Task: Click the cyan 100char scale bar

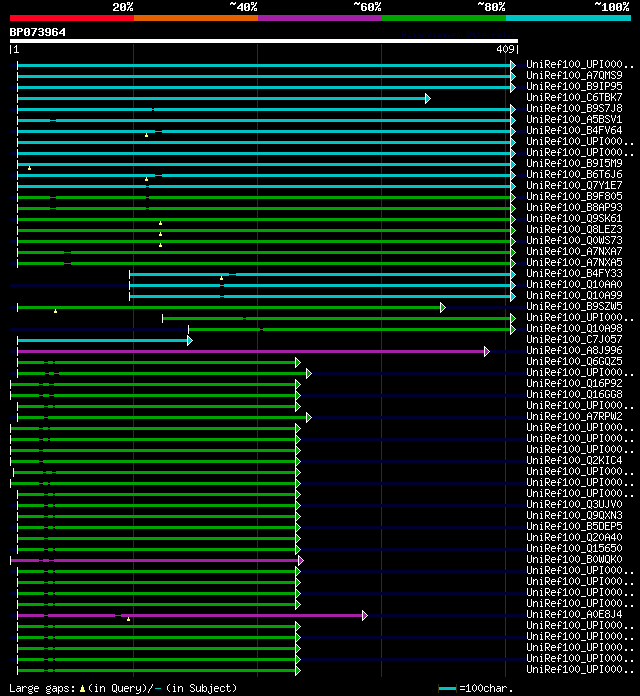Action: coord(447,688)
